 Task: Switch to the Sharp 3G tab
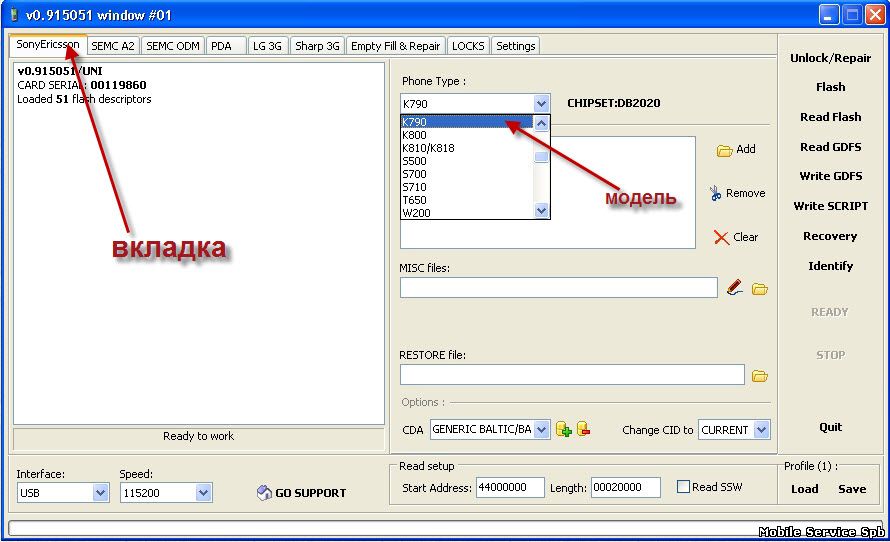[x=317, y=46]
